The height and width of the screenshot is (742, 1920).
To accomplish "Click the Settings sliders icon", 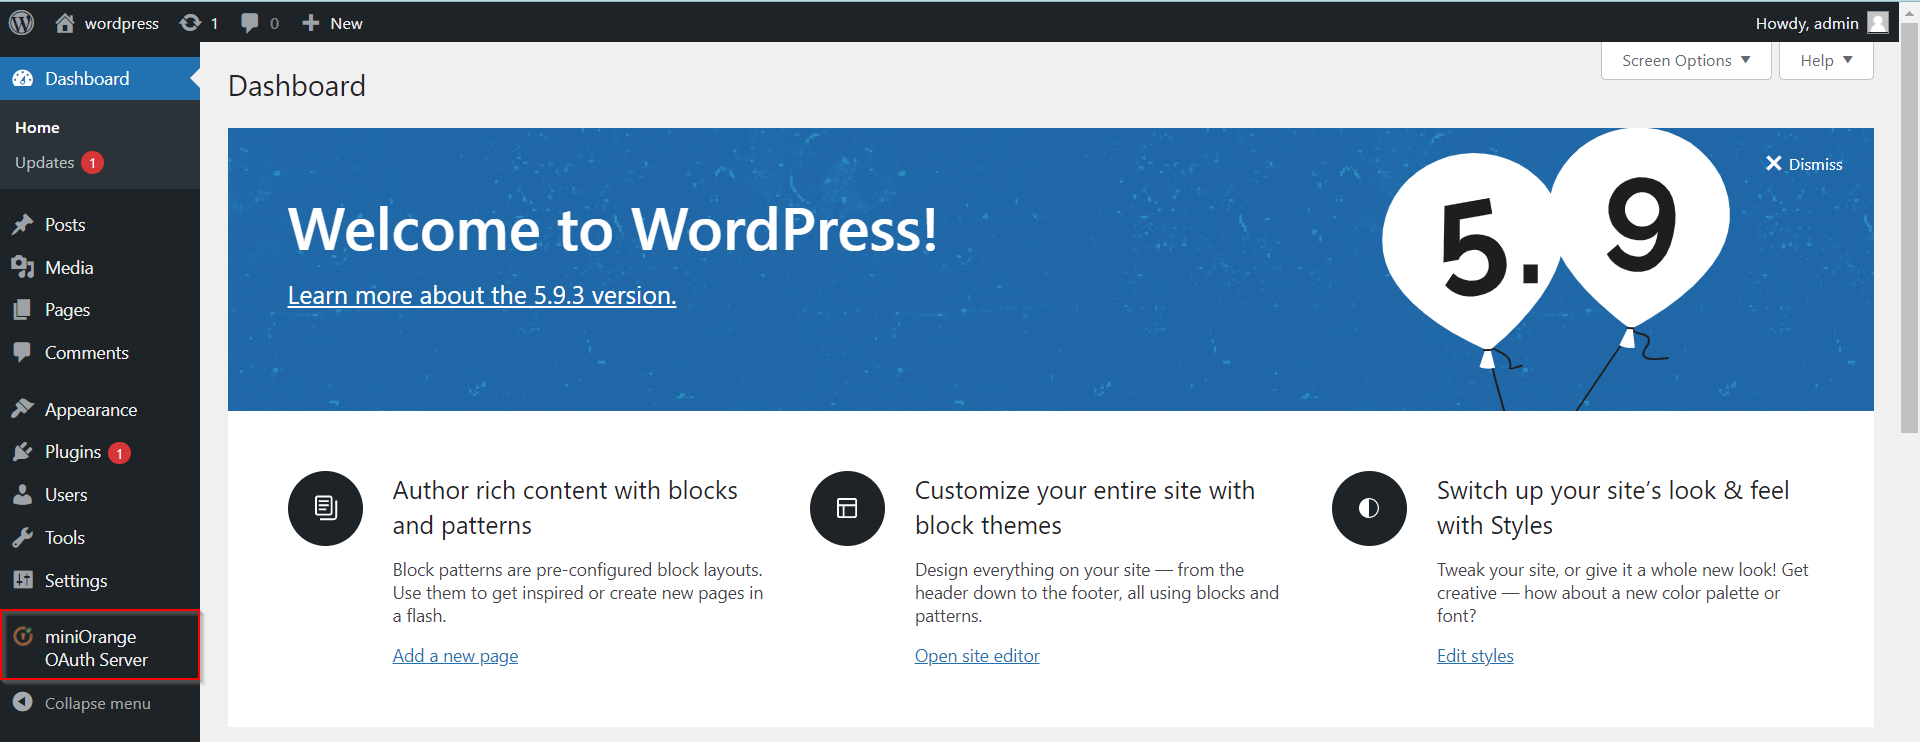I will pyautogui.click(x=22, y=580).
